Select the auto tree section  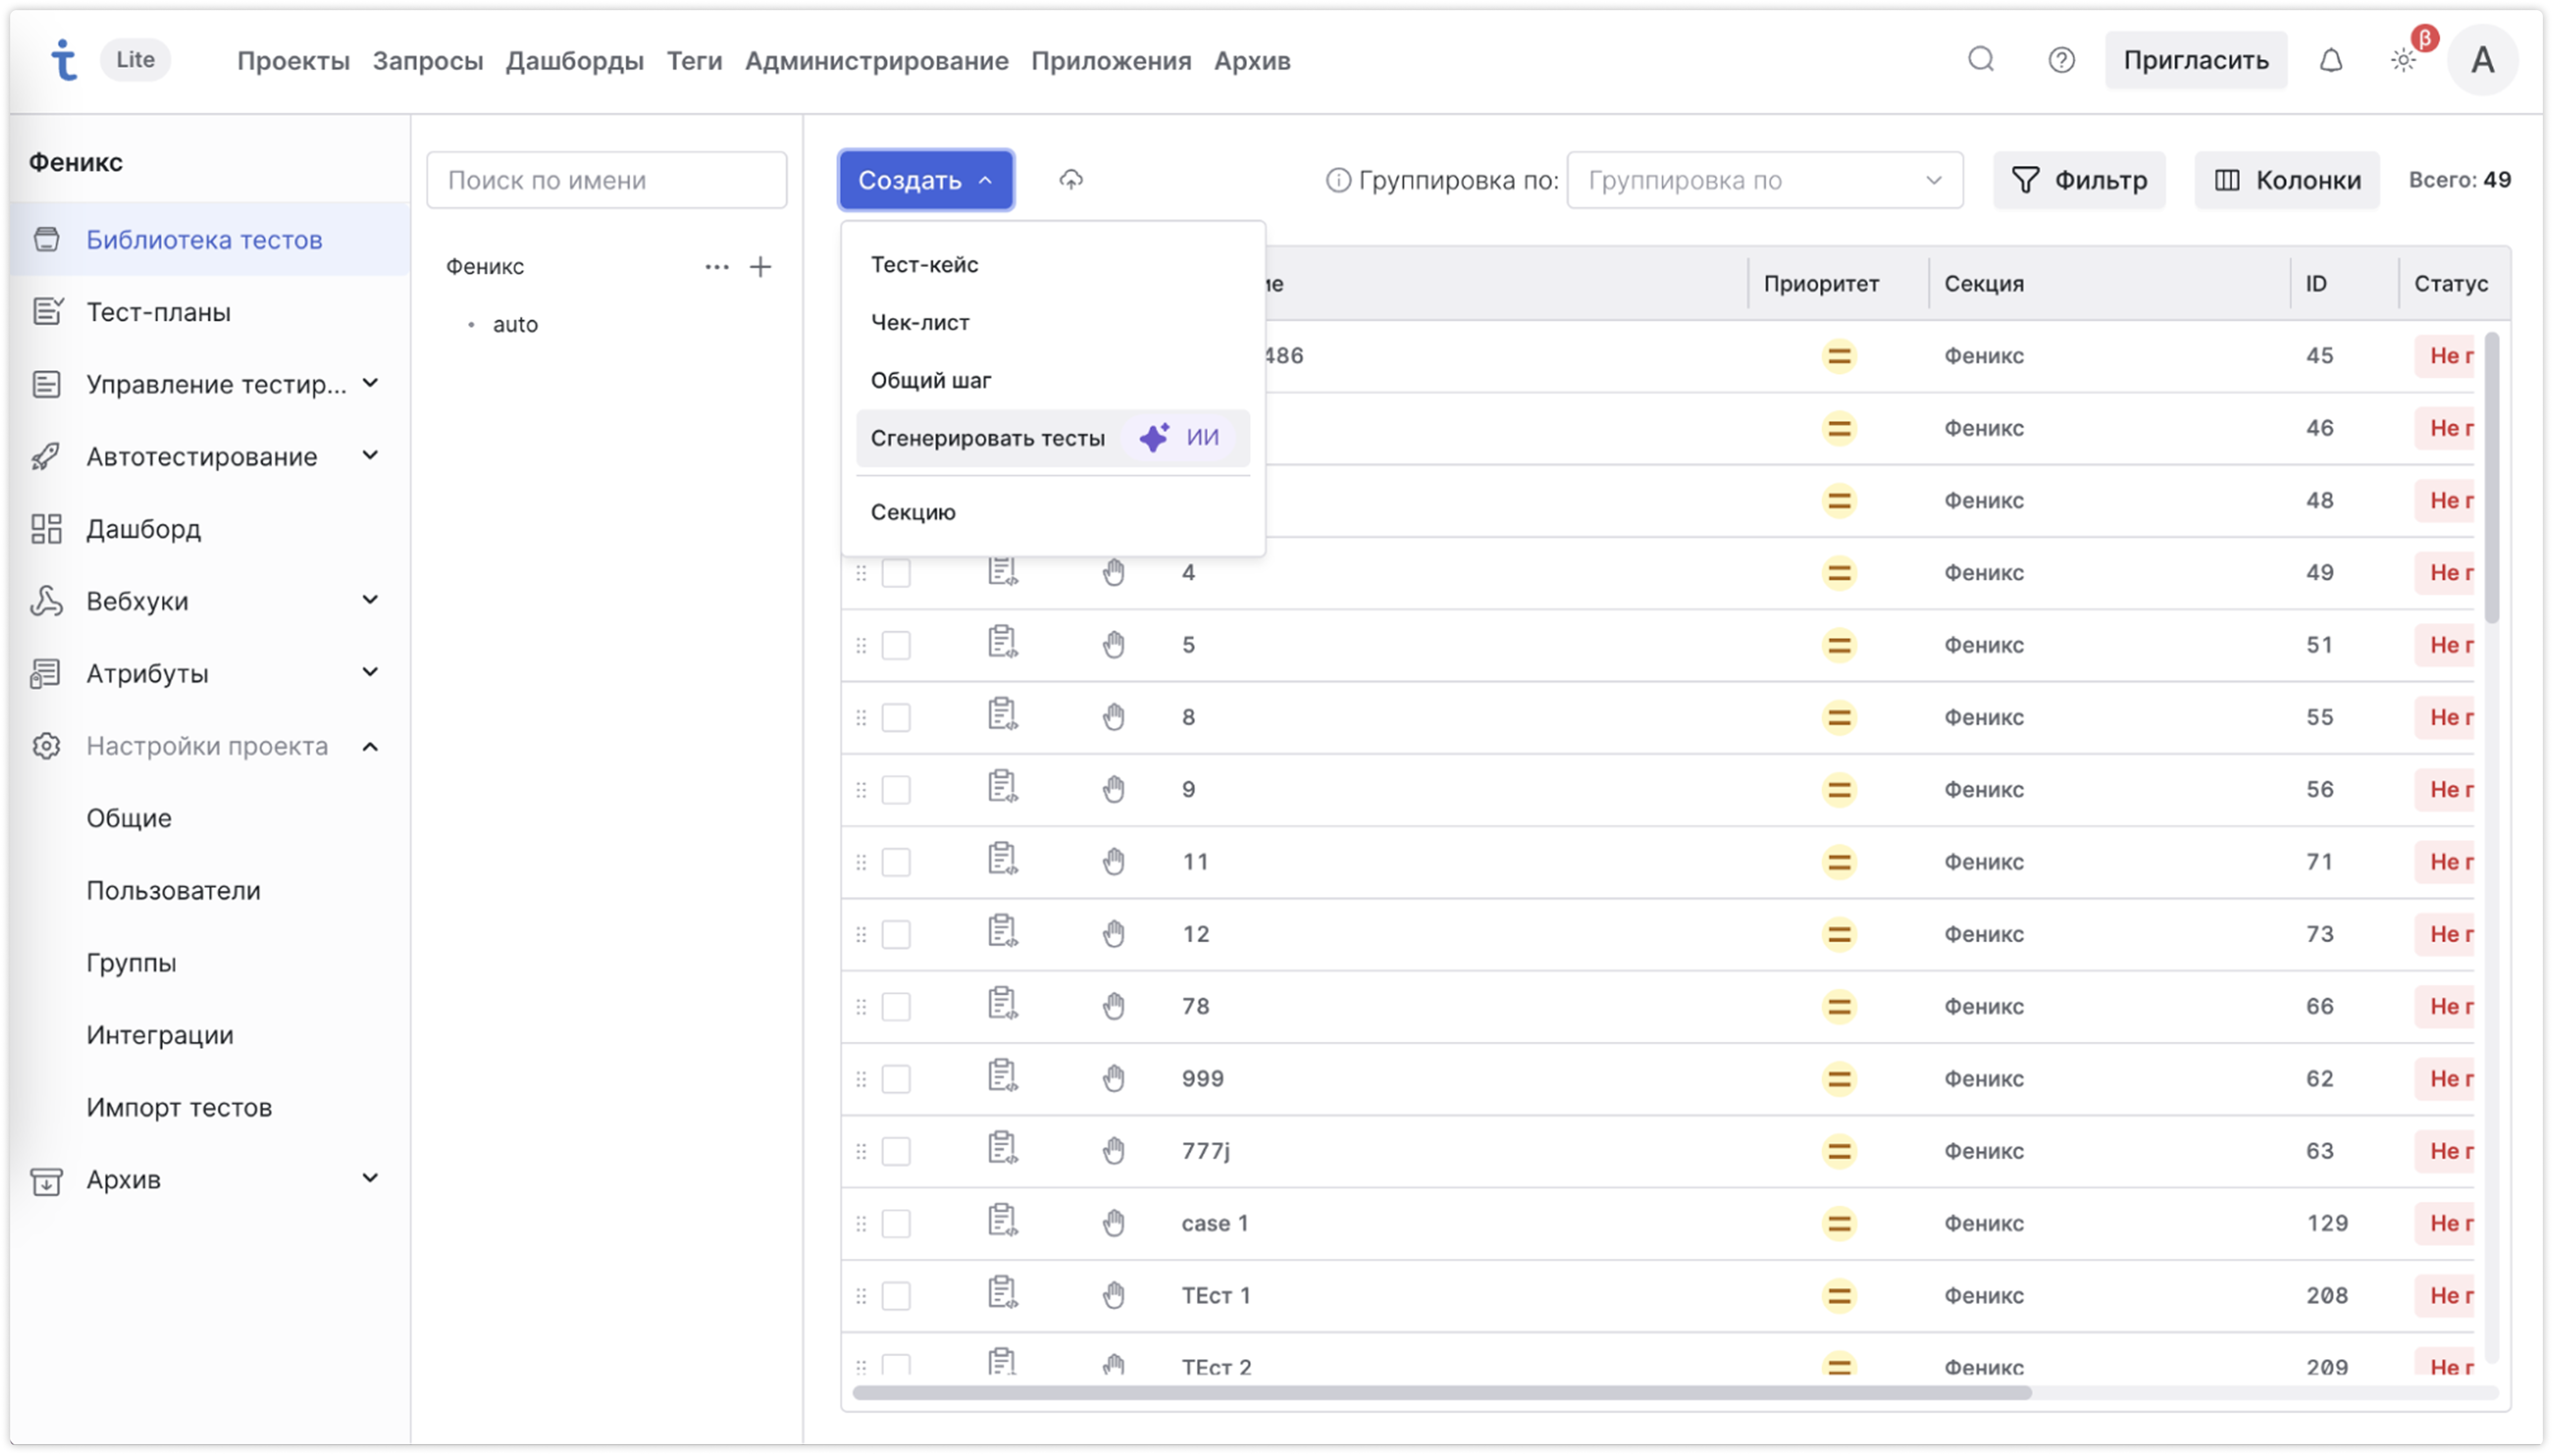(514, 325)
